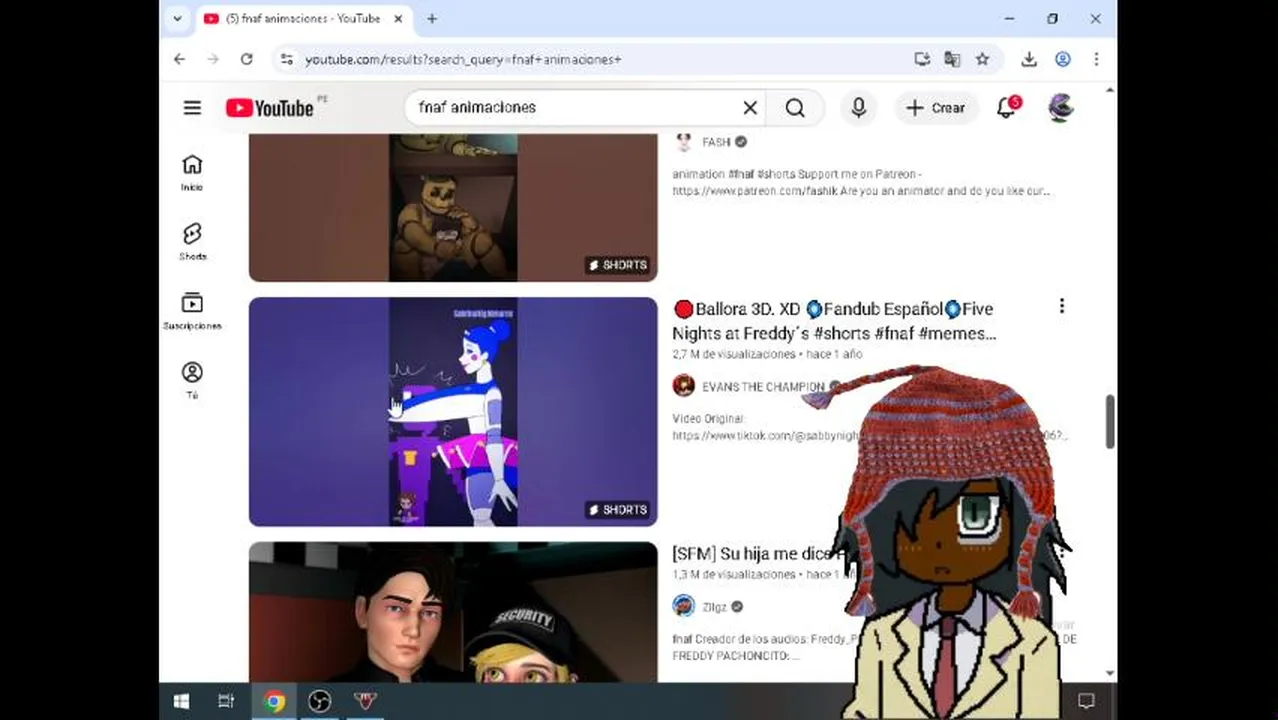Clear the search box with X
This screenshot has height=720, width=1278.
750,108
